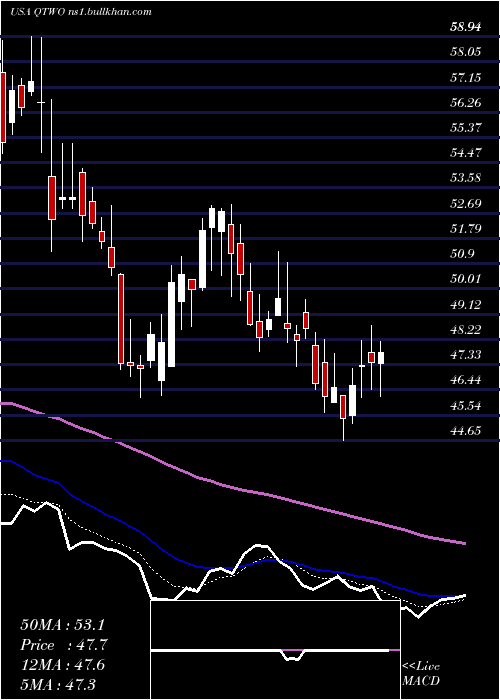Click the pink 50MA line's right end
Screen dimensions: 500x700
point(465,543)
